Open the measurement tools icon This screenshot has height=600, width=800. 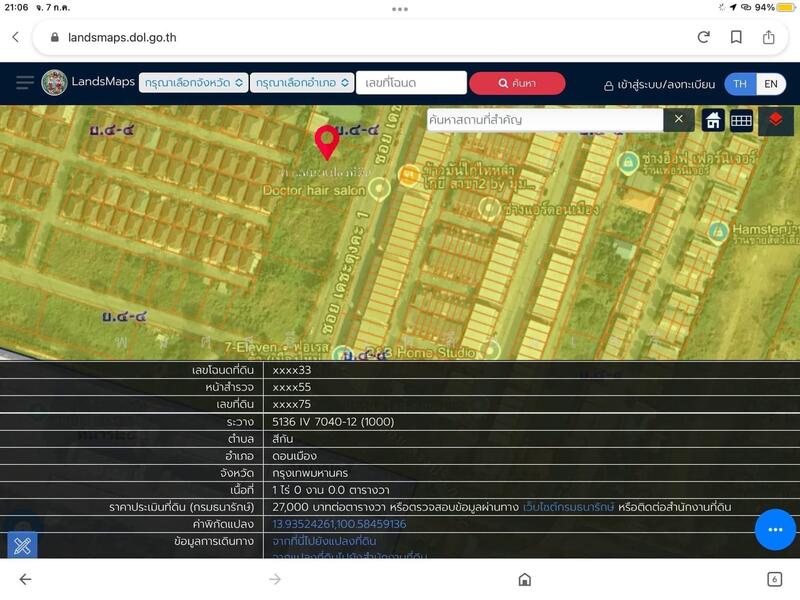click(23, 545)
